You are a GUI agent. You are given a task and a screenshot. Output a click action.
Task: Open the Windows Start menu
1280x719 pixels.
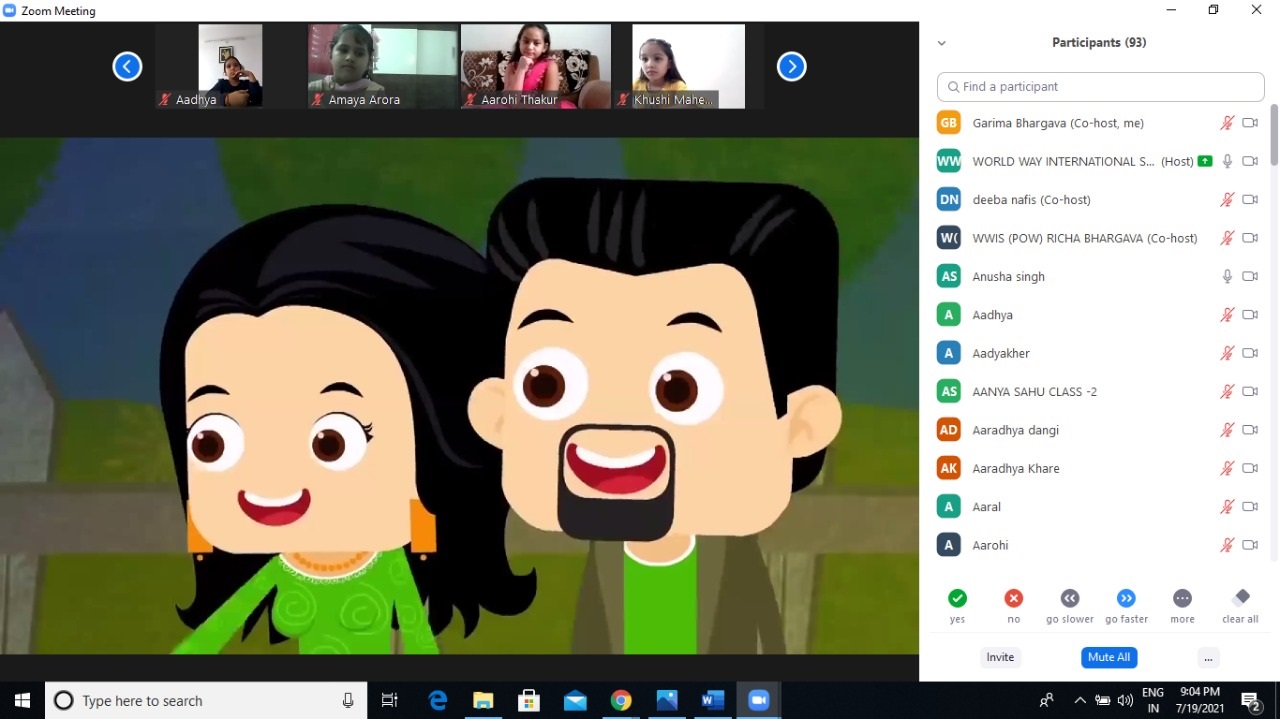coord(22,700)
